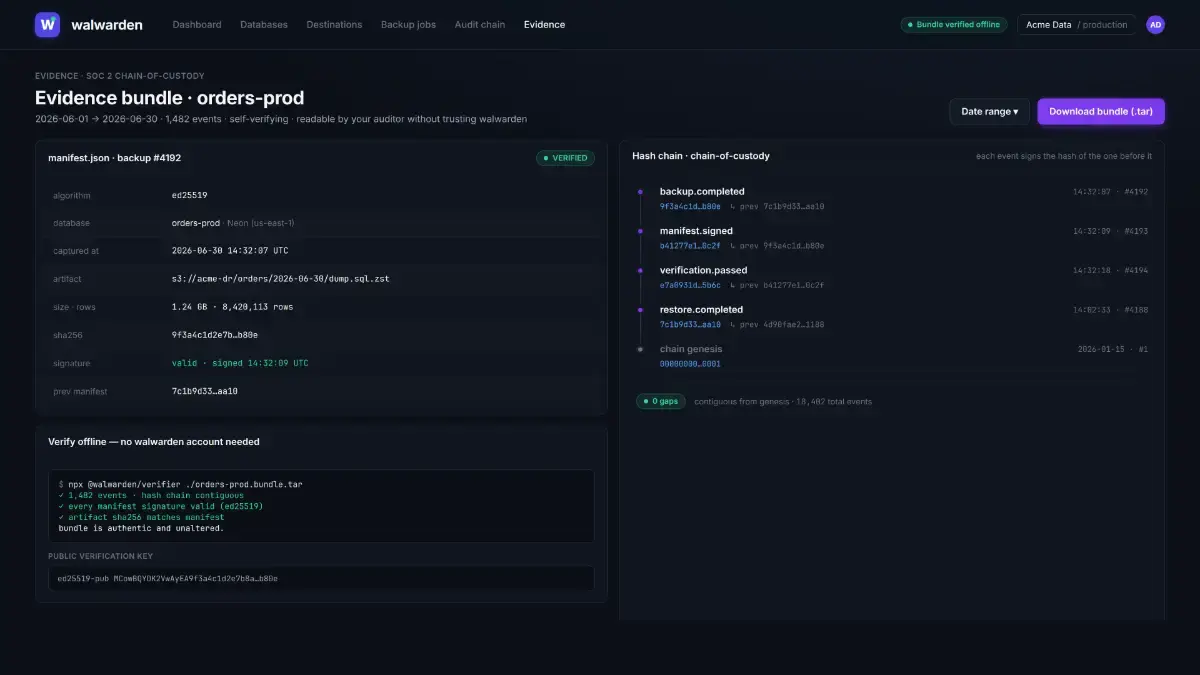Click the event number #4192 in hash chain
The width and height of the screenshot is (1200, 675).
[1136, 191]
